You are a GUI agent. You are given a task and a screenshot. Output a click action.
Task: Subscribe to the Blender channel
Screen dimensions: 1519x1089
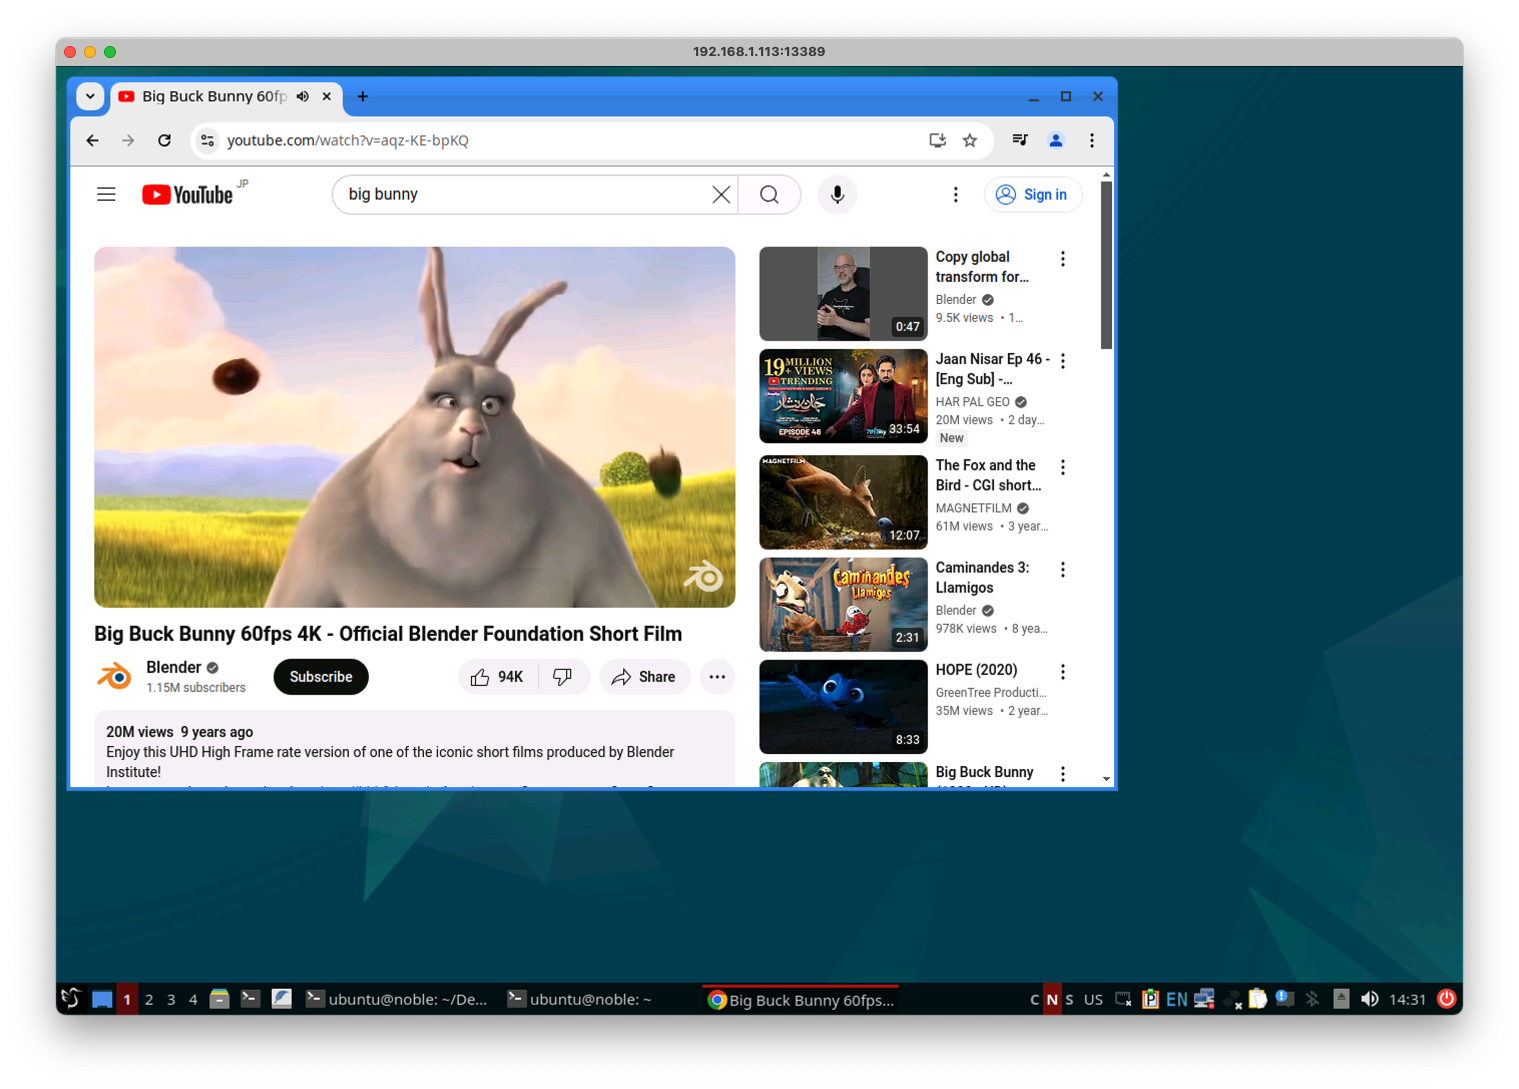click(x=321, y=677)
